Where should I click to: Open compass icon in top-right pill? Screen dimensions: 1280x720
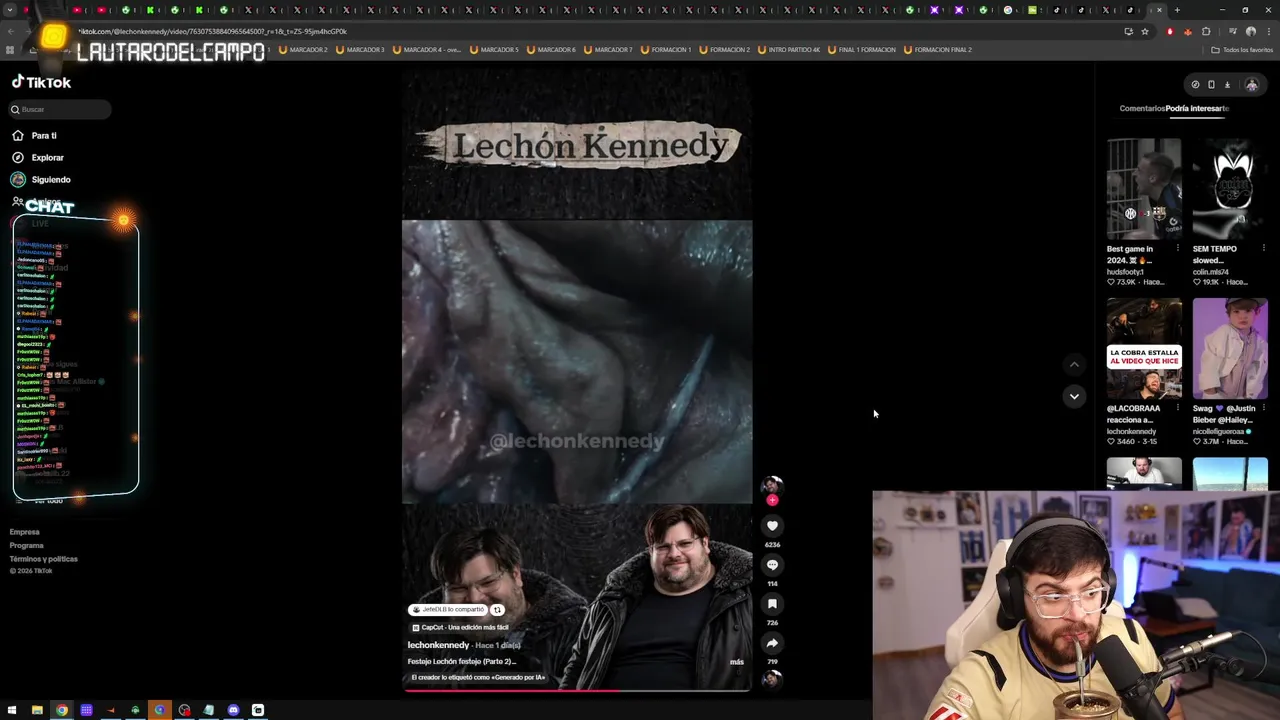click(1195, 85)
